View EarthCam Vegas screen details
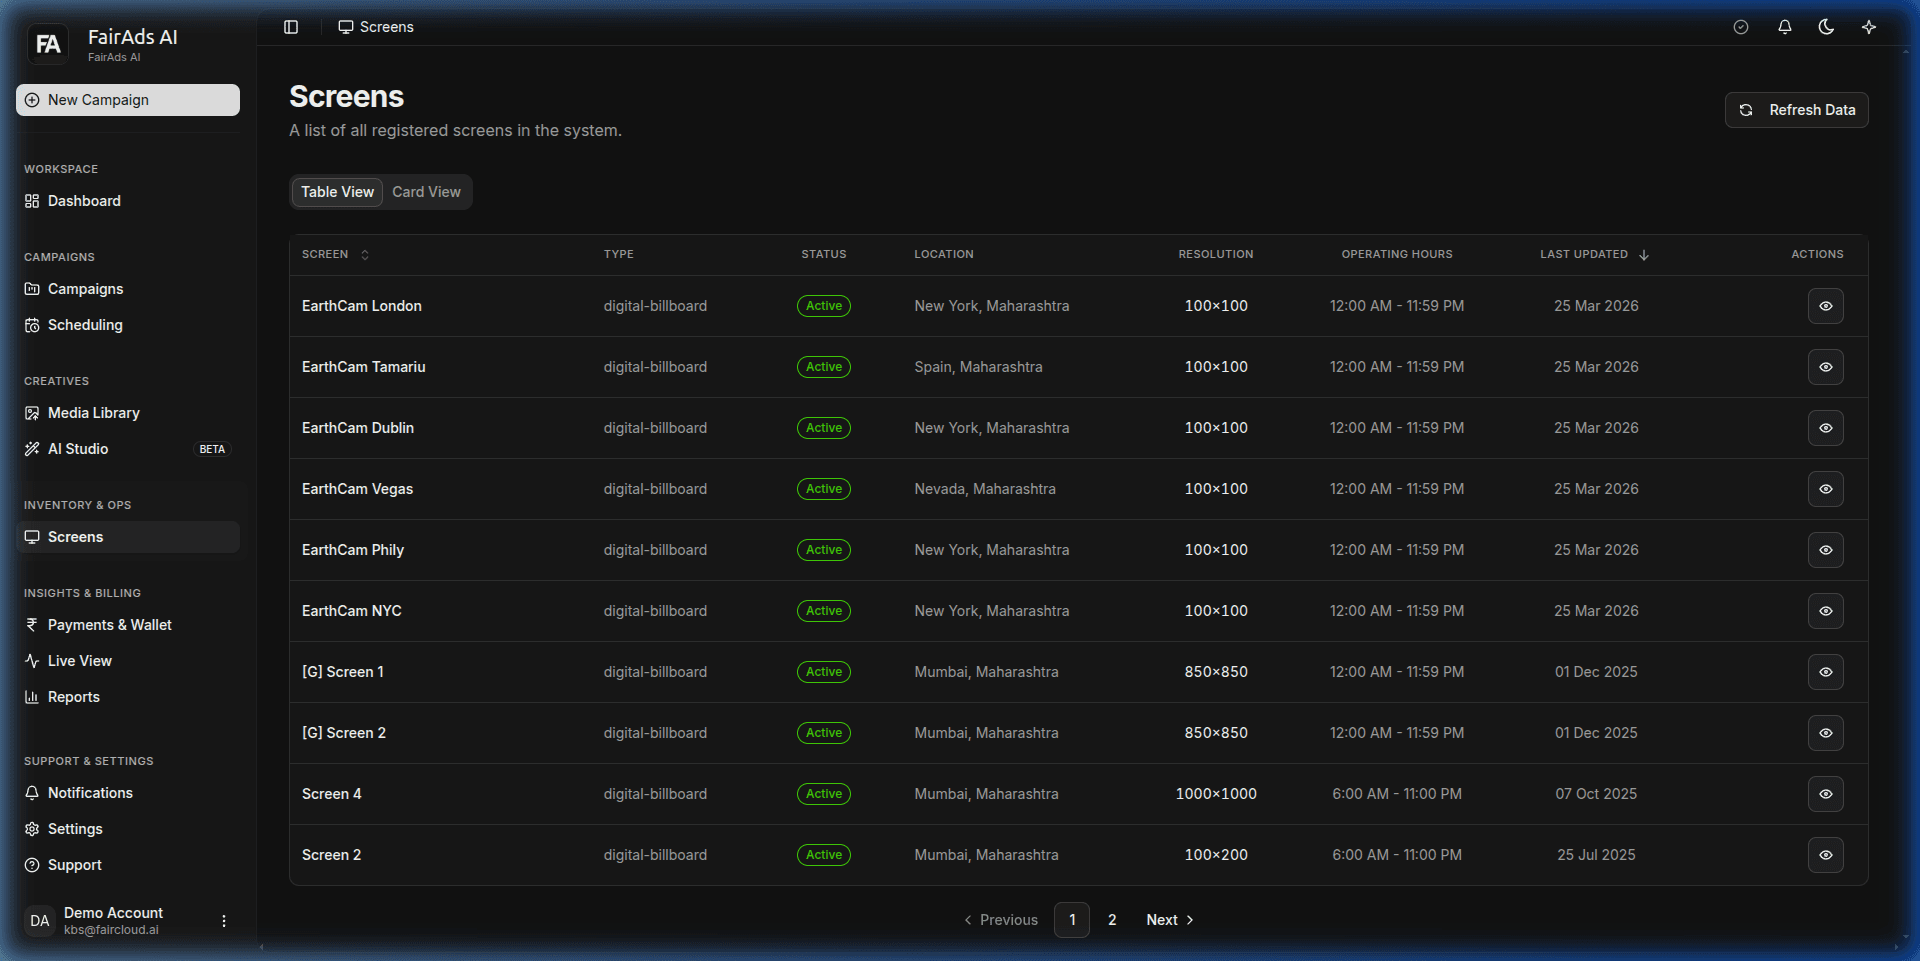This screenshot has width=1920, height=961. pos(1825,489)
